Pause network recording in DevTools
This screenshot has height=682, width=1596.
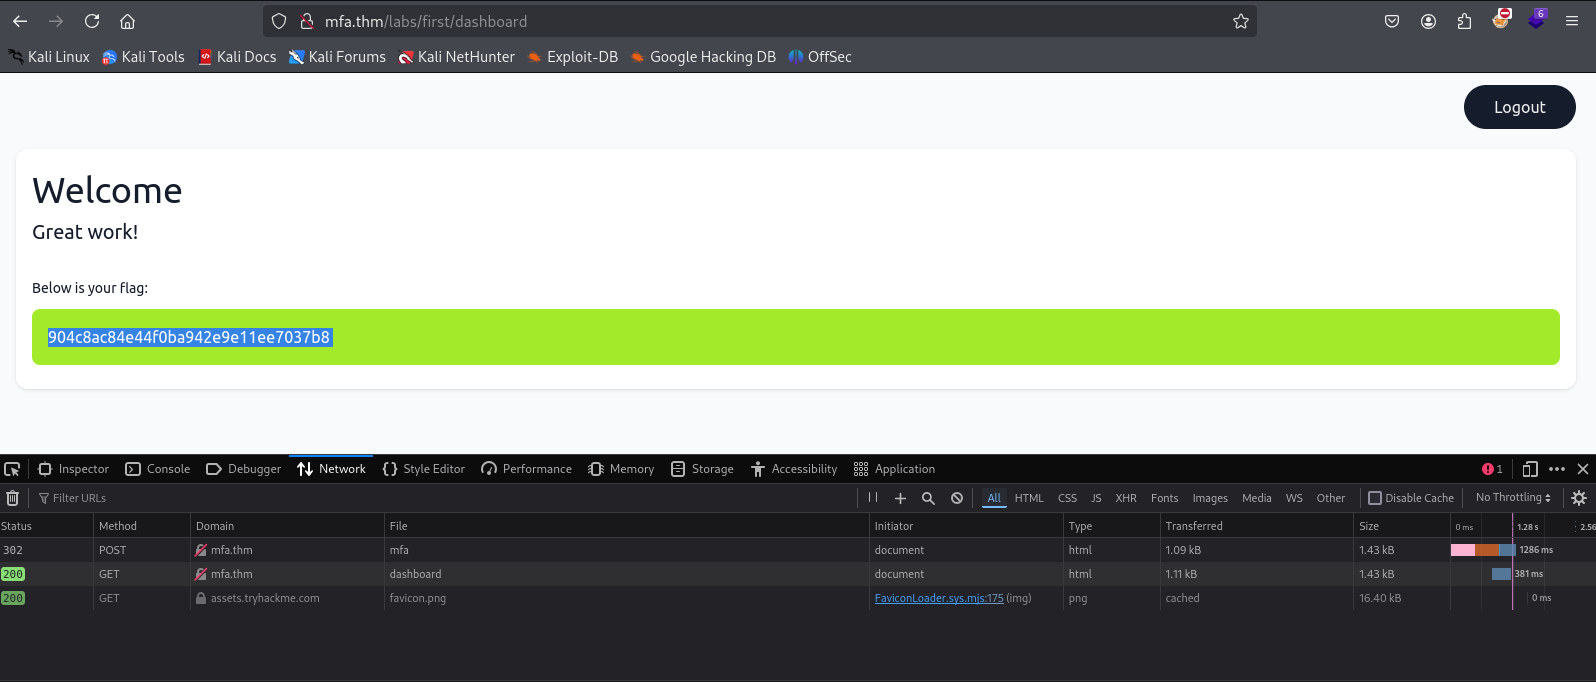(x=873, y=497)
